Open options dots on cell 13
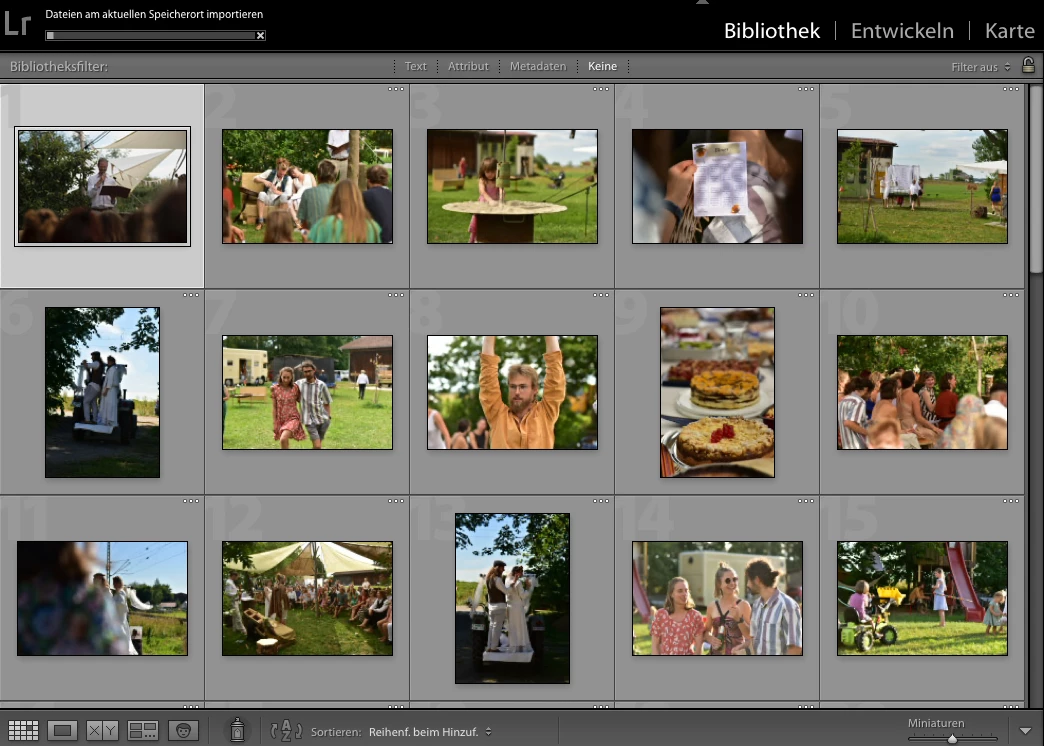The width and height of the screenshot is (1044, 746). (601, 501)
